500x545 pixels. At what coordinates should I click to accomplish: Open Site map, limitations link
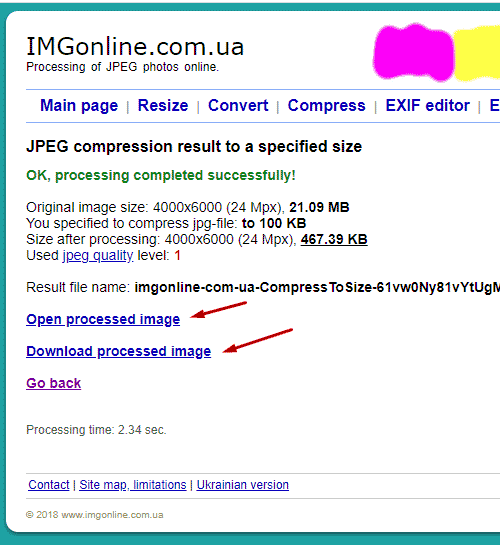133,485
